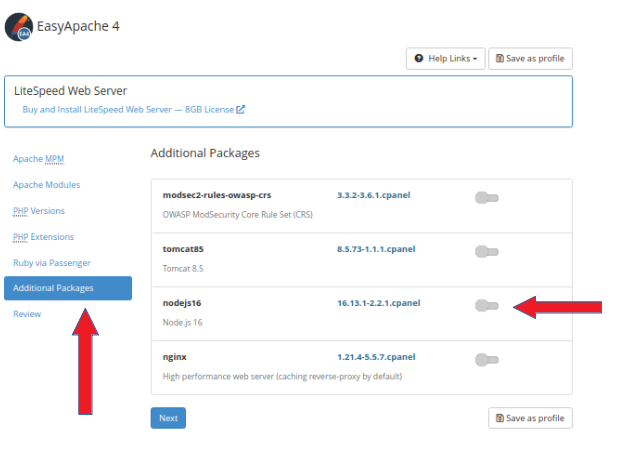The width and height of the screenshot is (634, 466).
Task: Click the tomcat85 package name
Action: [x=183, y=249]
